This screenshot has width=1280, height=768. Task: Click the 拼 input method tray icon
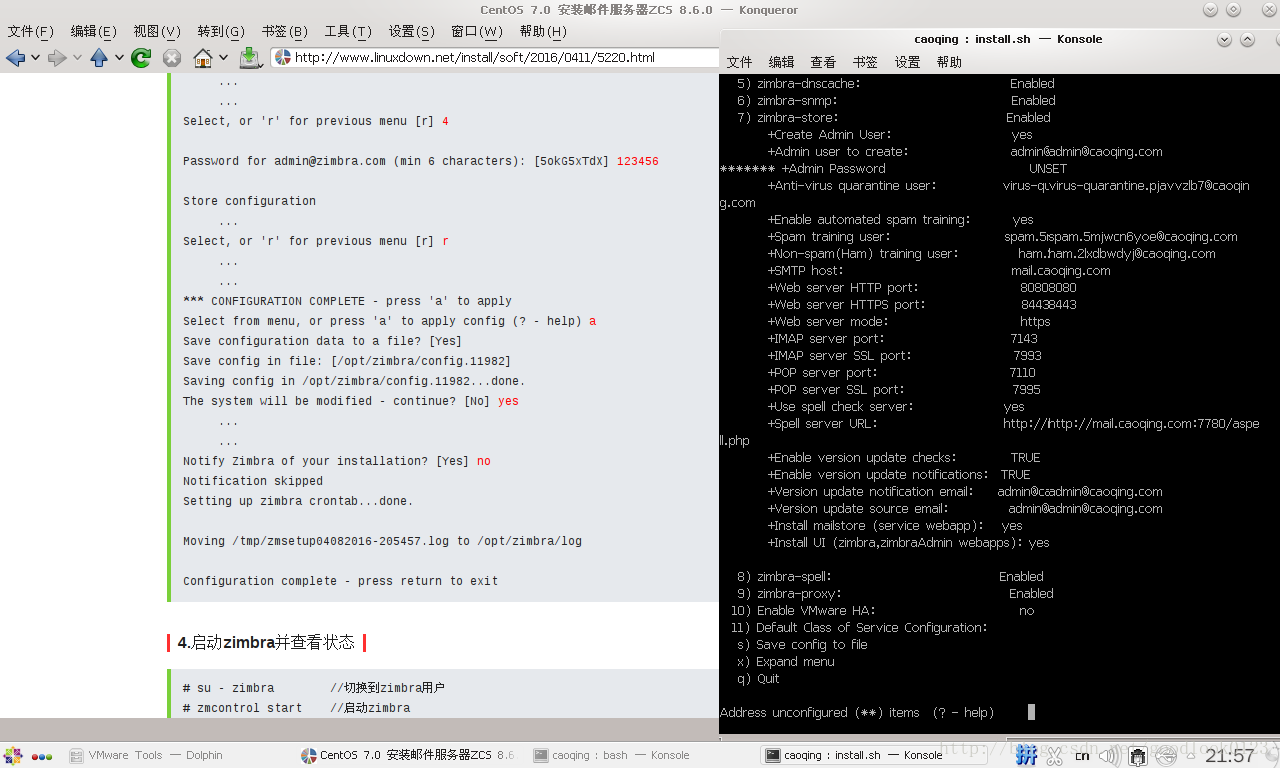[1026, 756]
